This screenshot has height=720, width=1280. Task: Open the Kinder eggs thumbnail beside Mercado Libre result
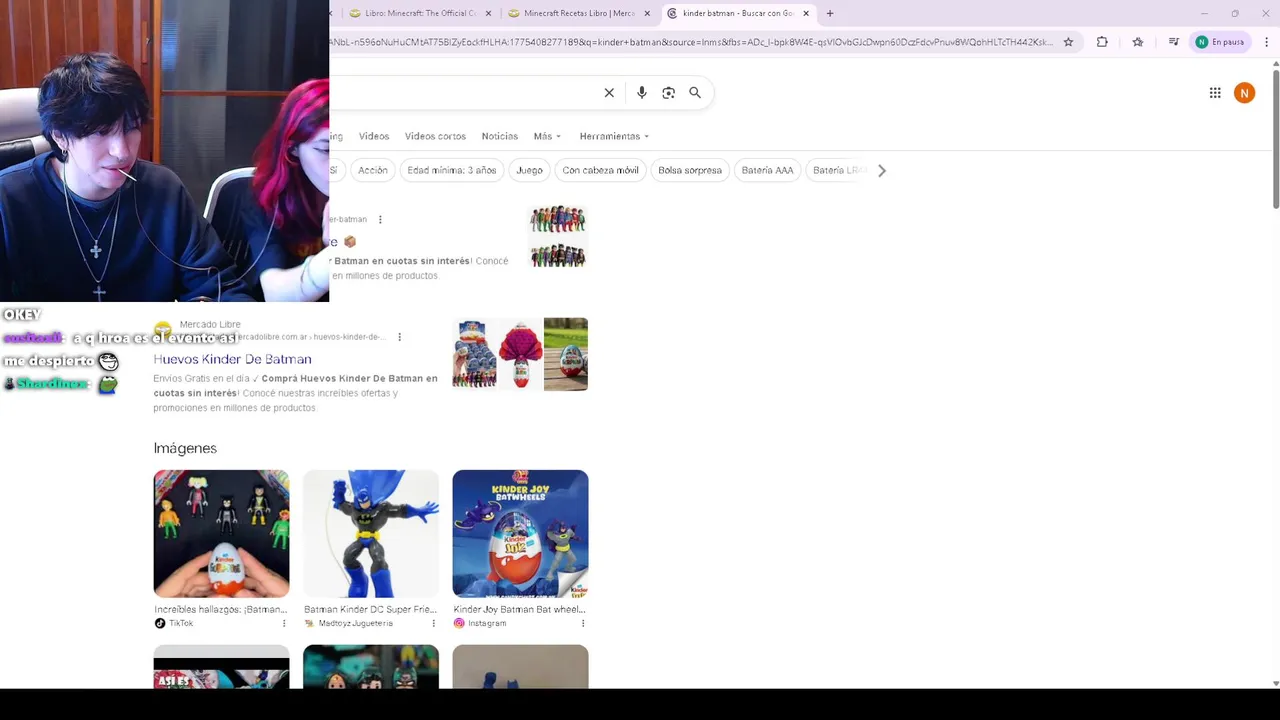pyautogui.click(x=520, y=354)
